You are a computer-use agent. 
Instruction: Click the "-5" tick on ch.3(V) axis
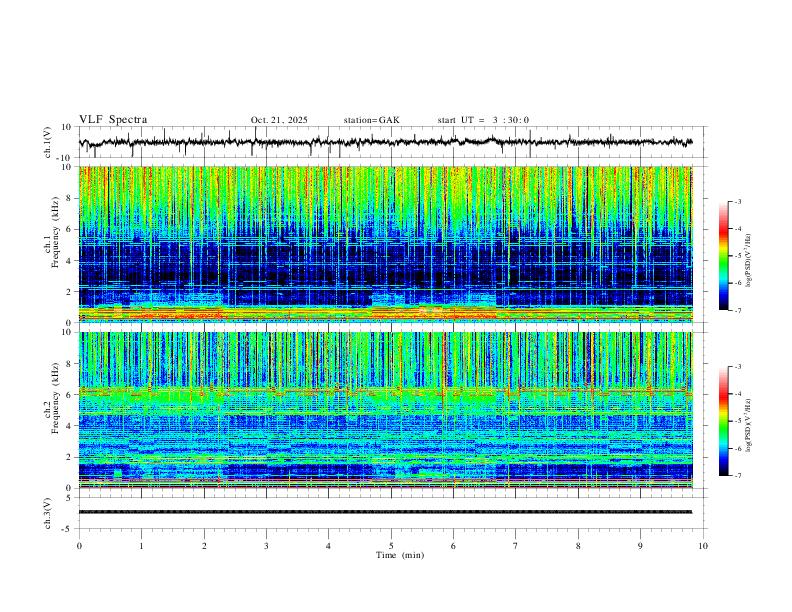(x=68, y=529)
